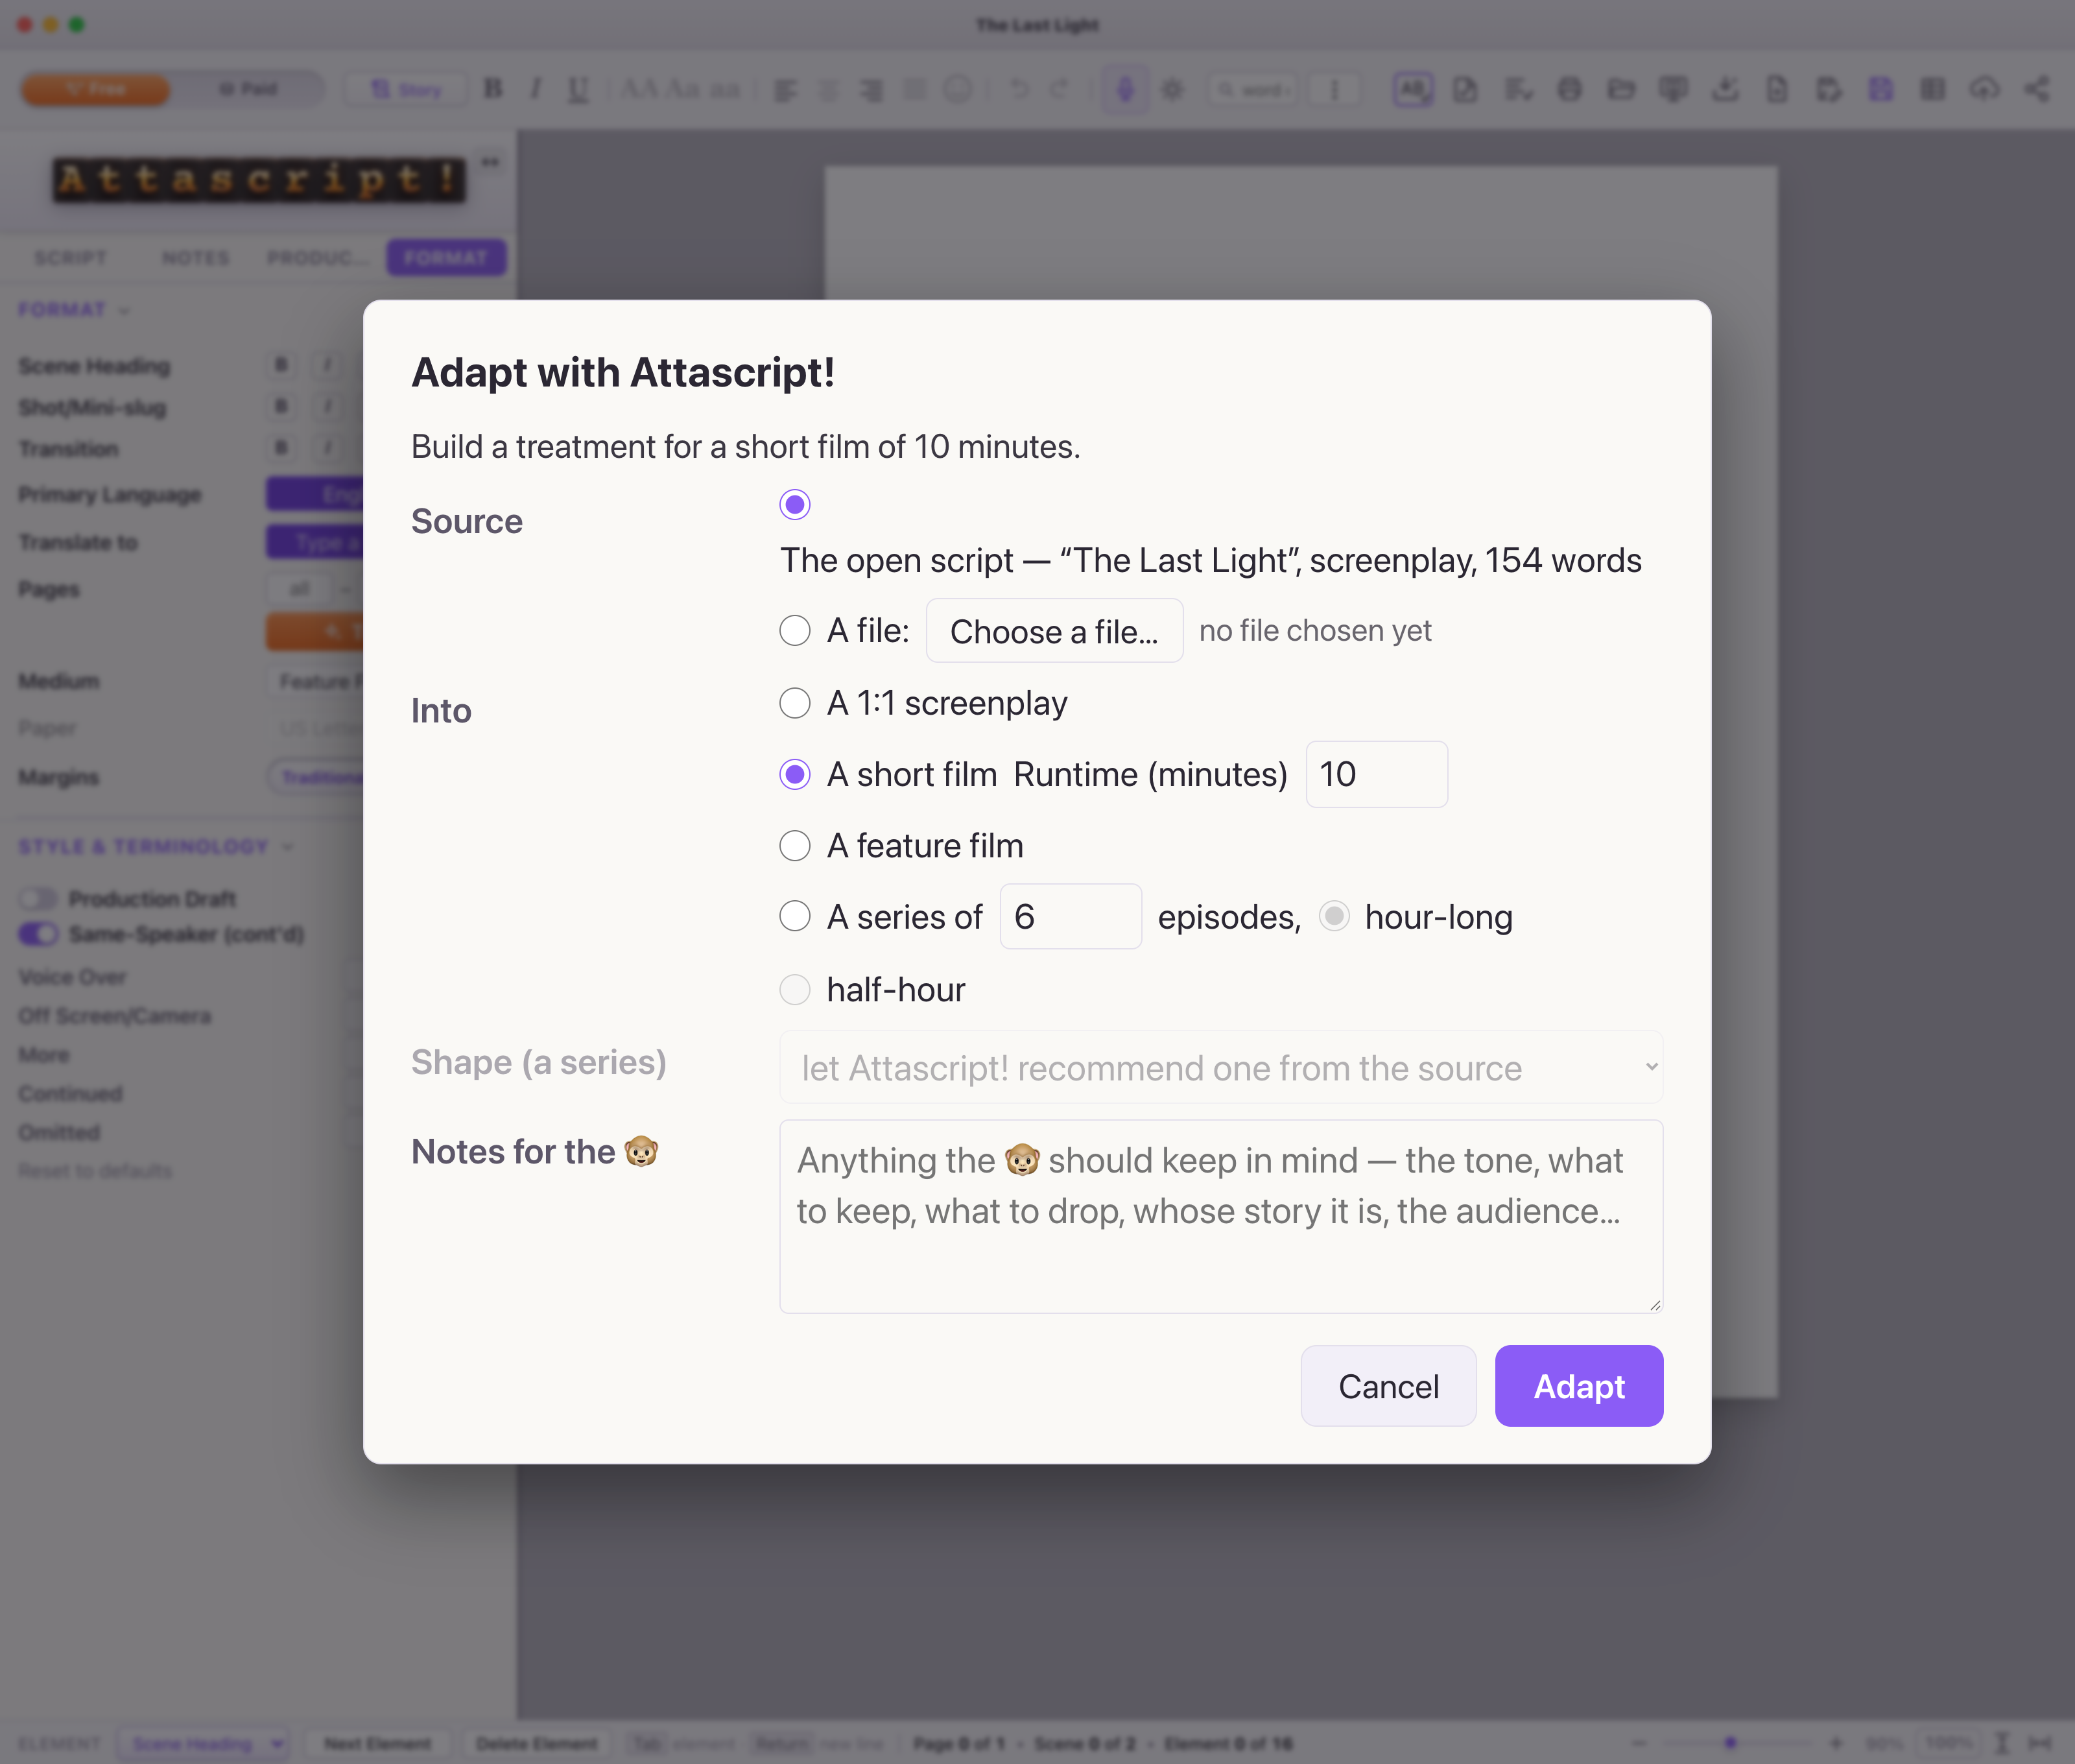This screenshot has height=1764, width=2075.
Task: Click the Redo arrow in the toolbar
Action: 1060,89
